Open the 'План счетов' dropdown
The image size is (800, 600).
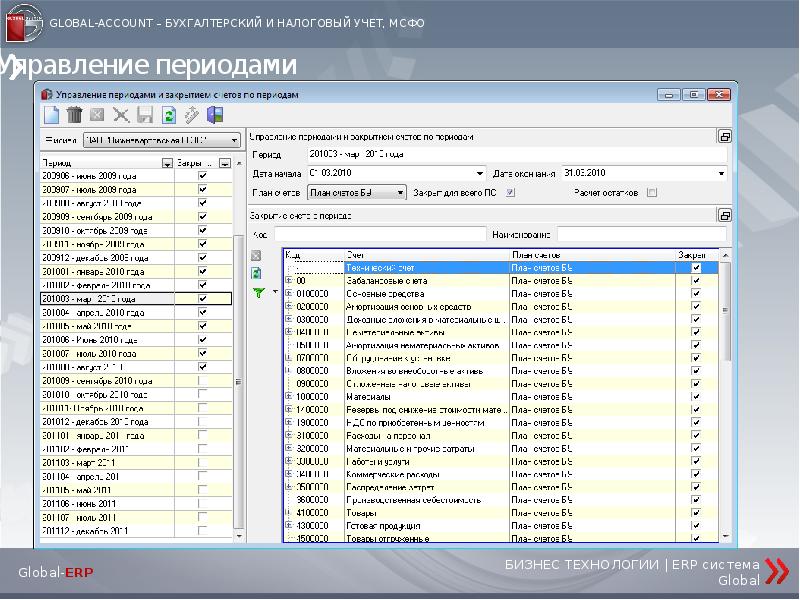[400, 192]
